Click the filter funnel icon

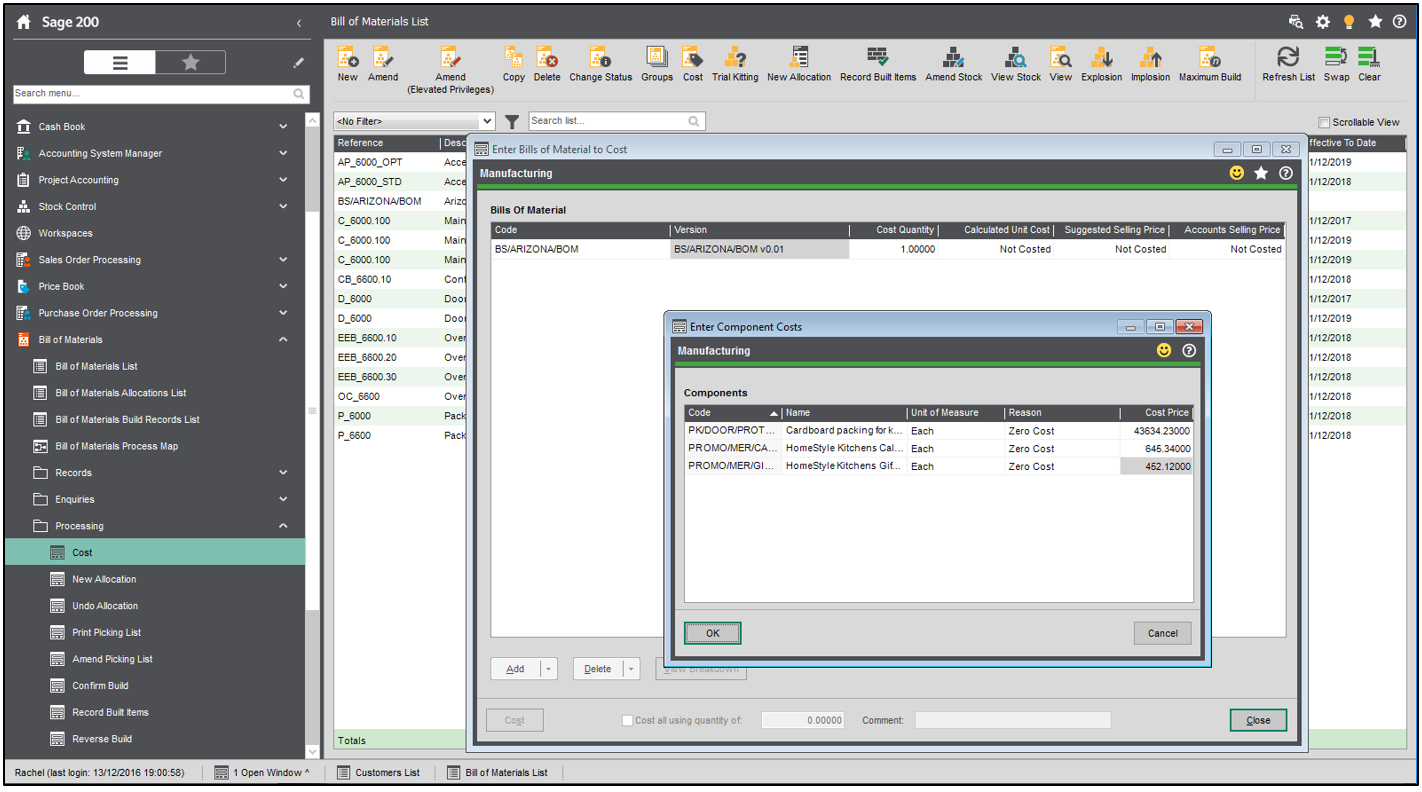coord(512,122)
